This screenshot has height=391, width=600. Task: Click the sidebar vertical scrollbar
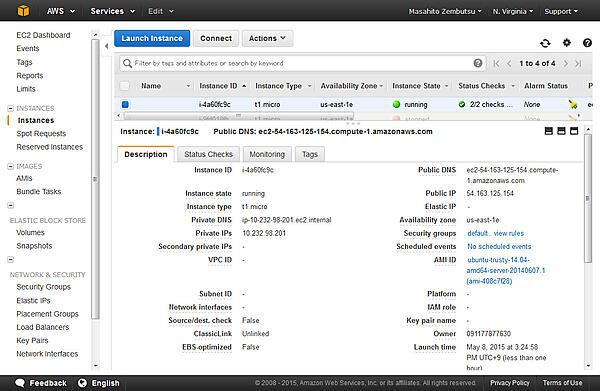coord(95,179)
